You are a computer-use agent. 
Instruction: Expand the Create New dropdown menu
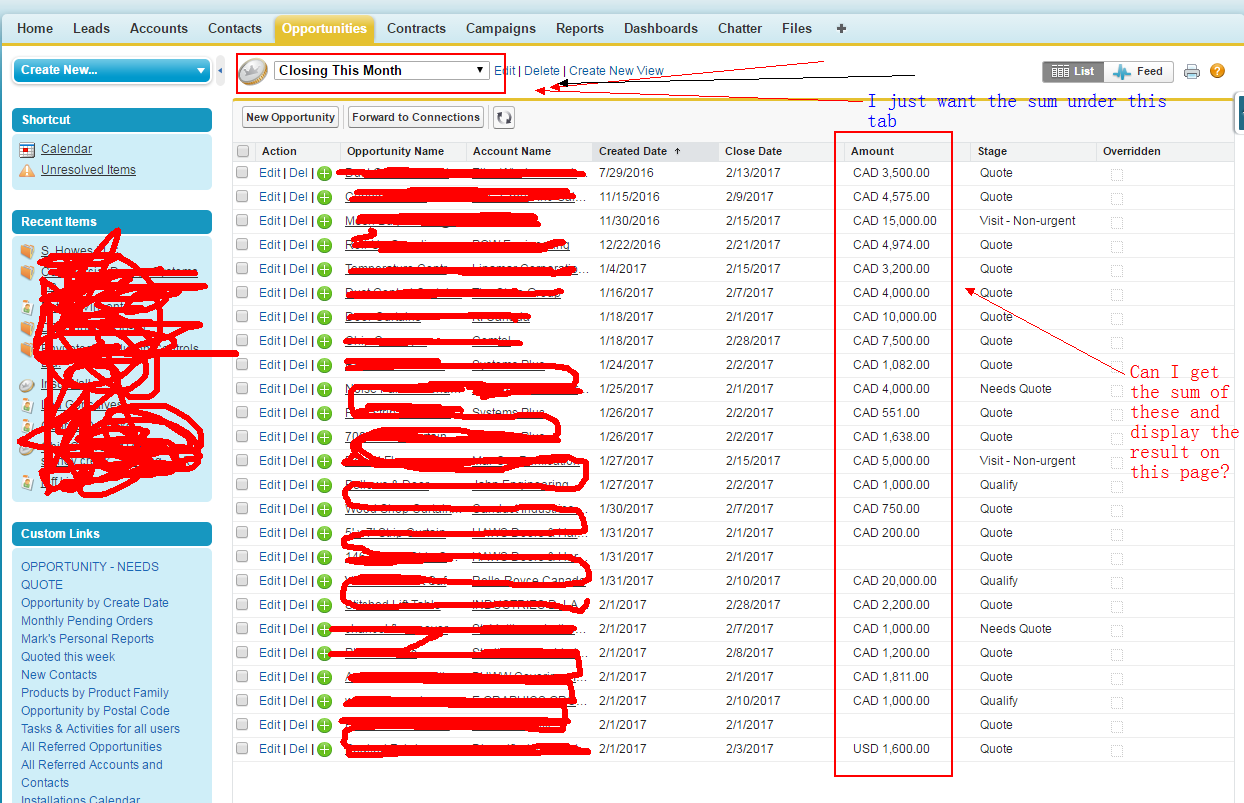point(110,70)
